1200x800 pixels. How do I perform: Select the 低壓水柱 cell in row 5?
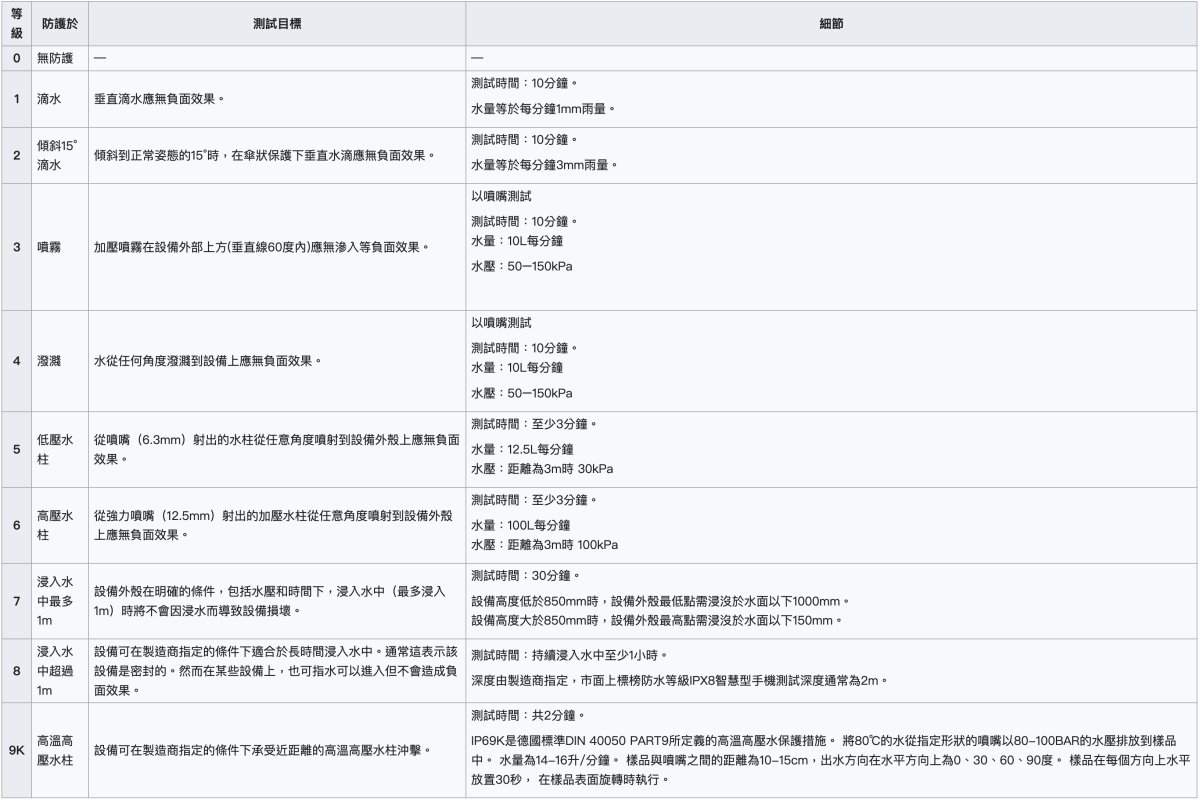point(55,449)
